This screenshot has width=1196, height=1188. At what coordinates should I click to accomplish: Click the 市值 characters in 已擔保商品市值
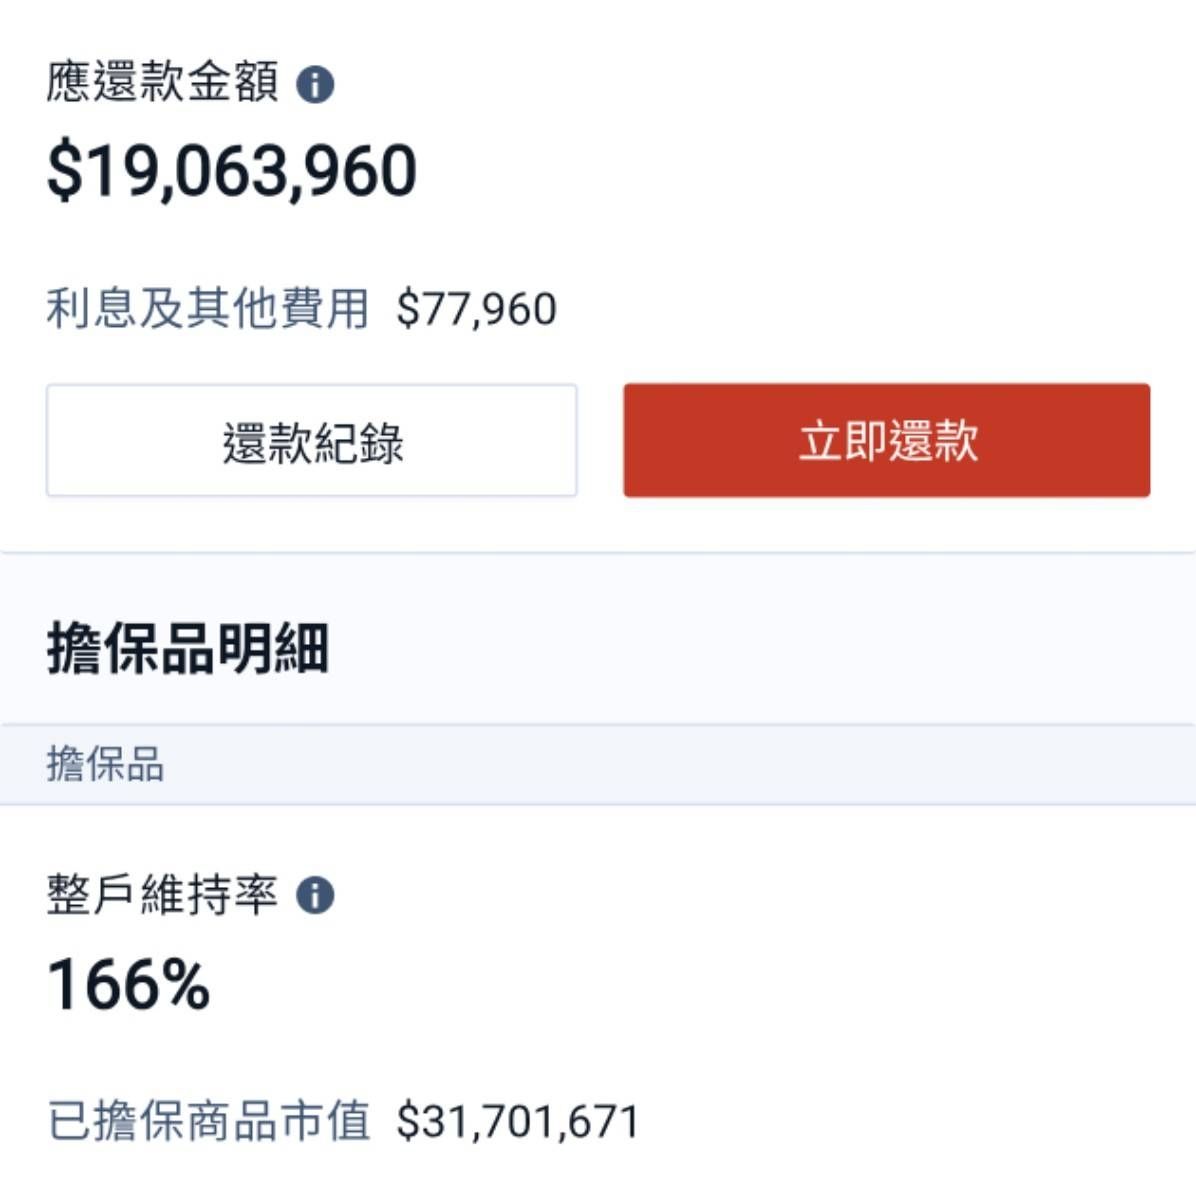click(325, 1121)
